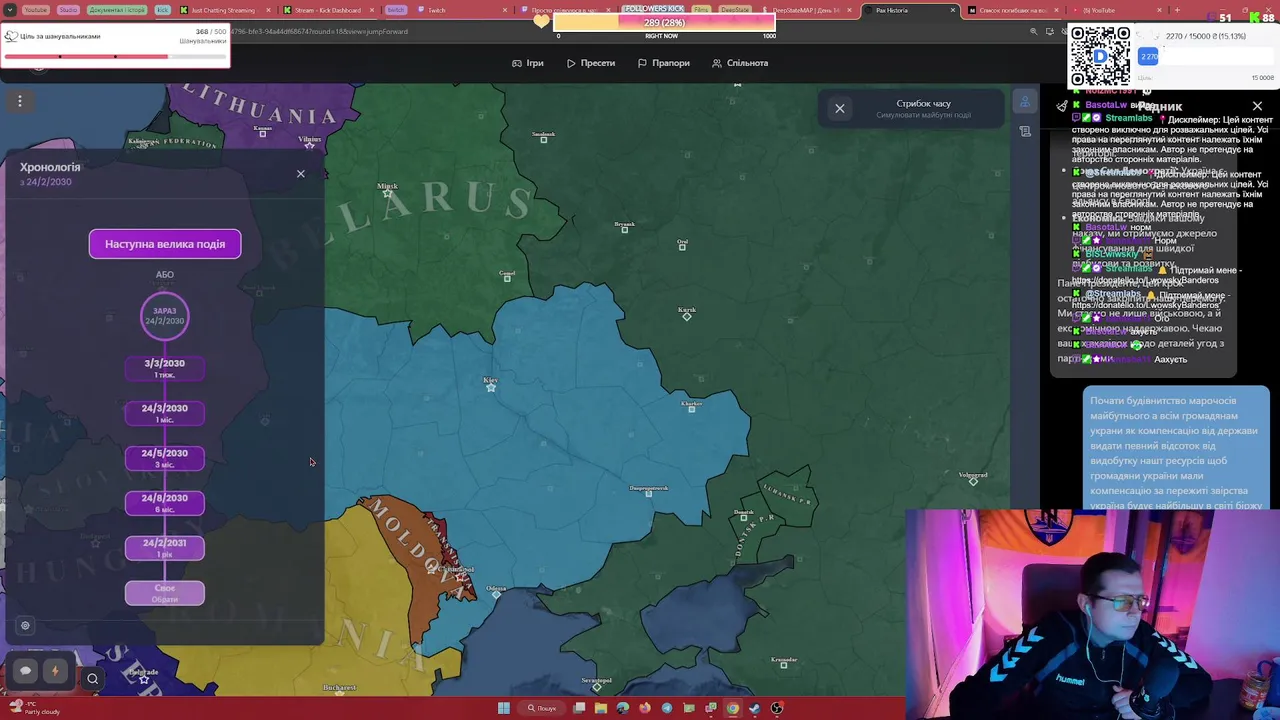Screen dimensions: 1280x720
Task: Click the panel icon below the profile icon
Action: click(x=1025, y=131)
